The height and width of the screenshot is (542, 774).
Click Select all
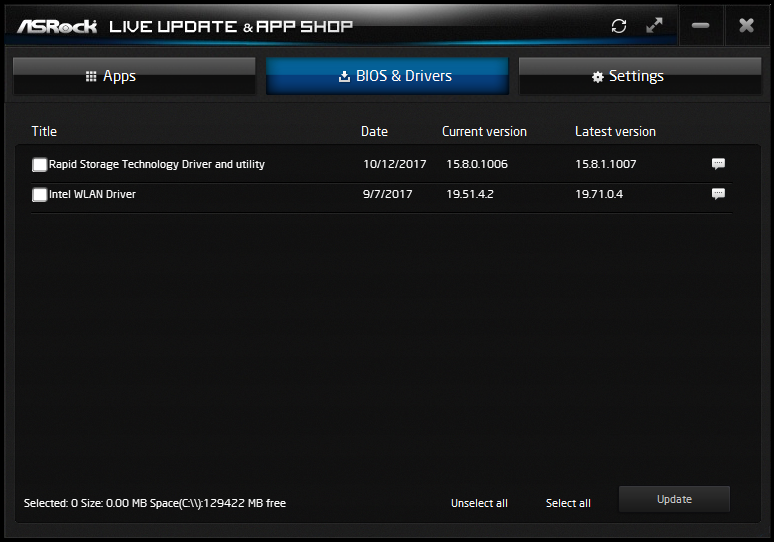click(x=568, y=503)
